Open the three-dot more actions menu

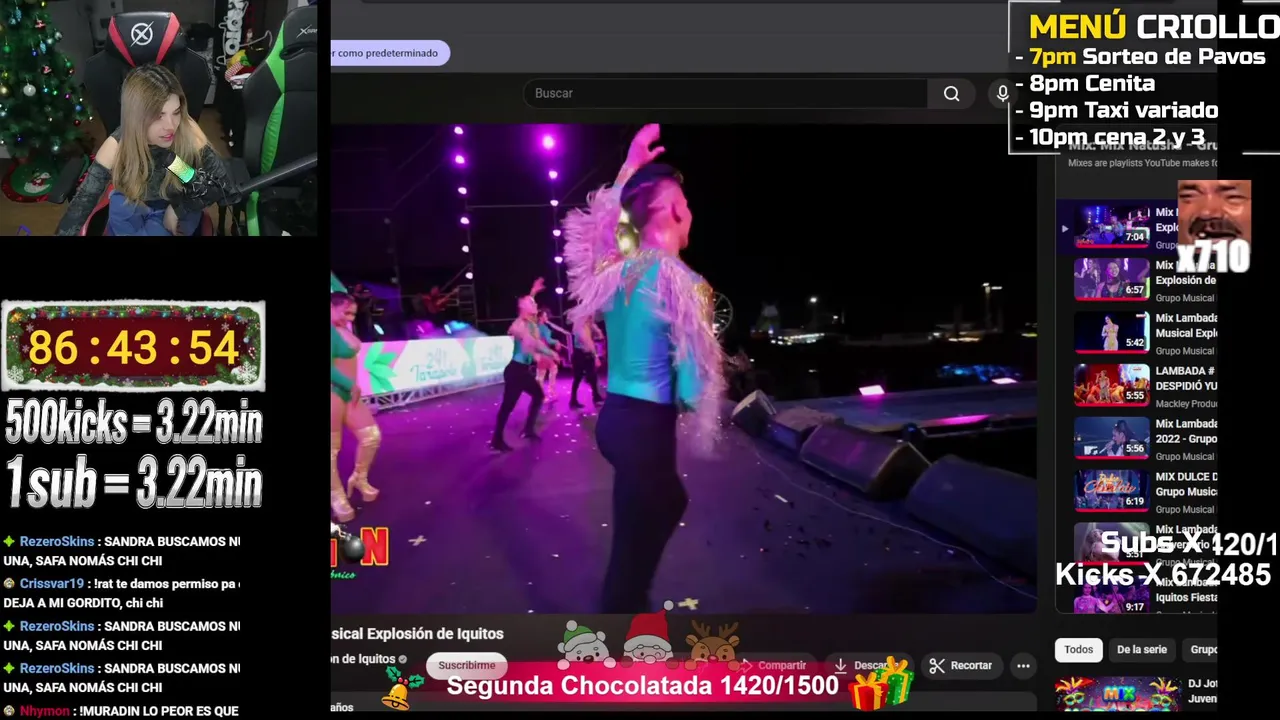pos(1023,665)
